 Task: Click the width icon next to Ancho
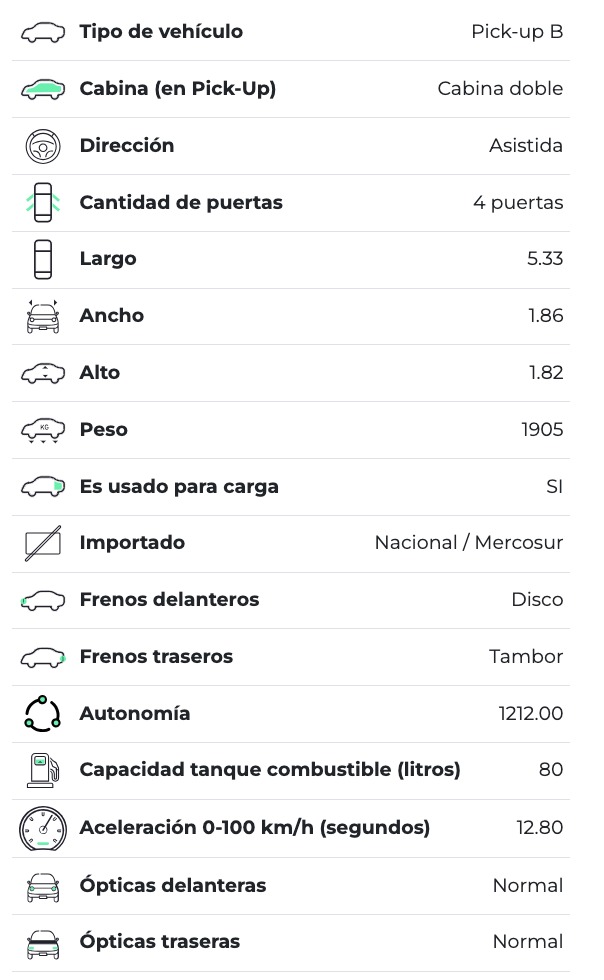click(43, 316)
